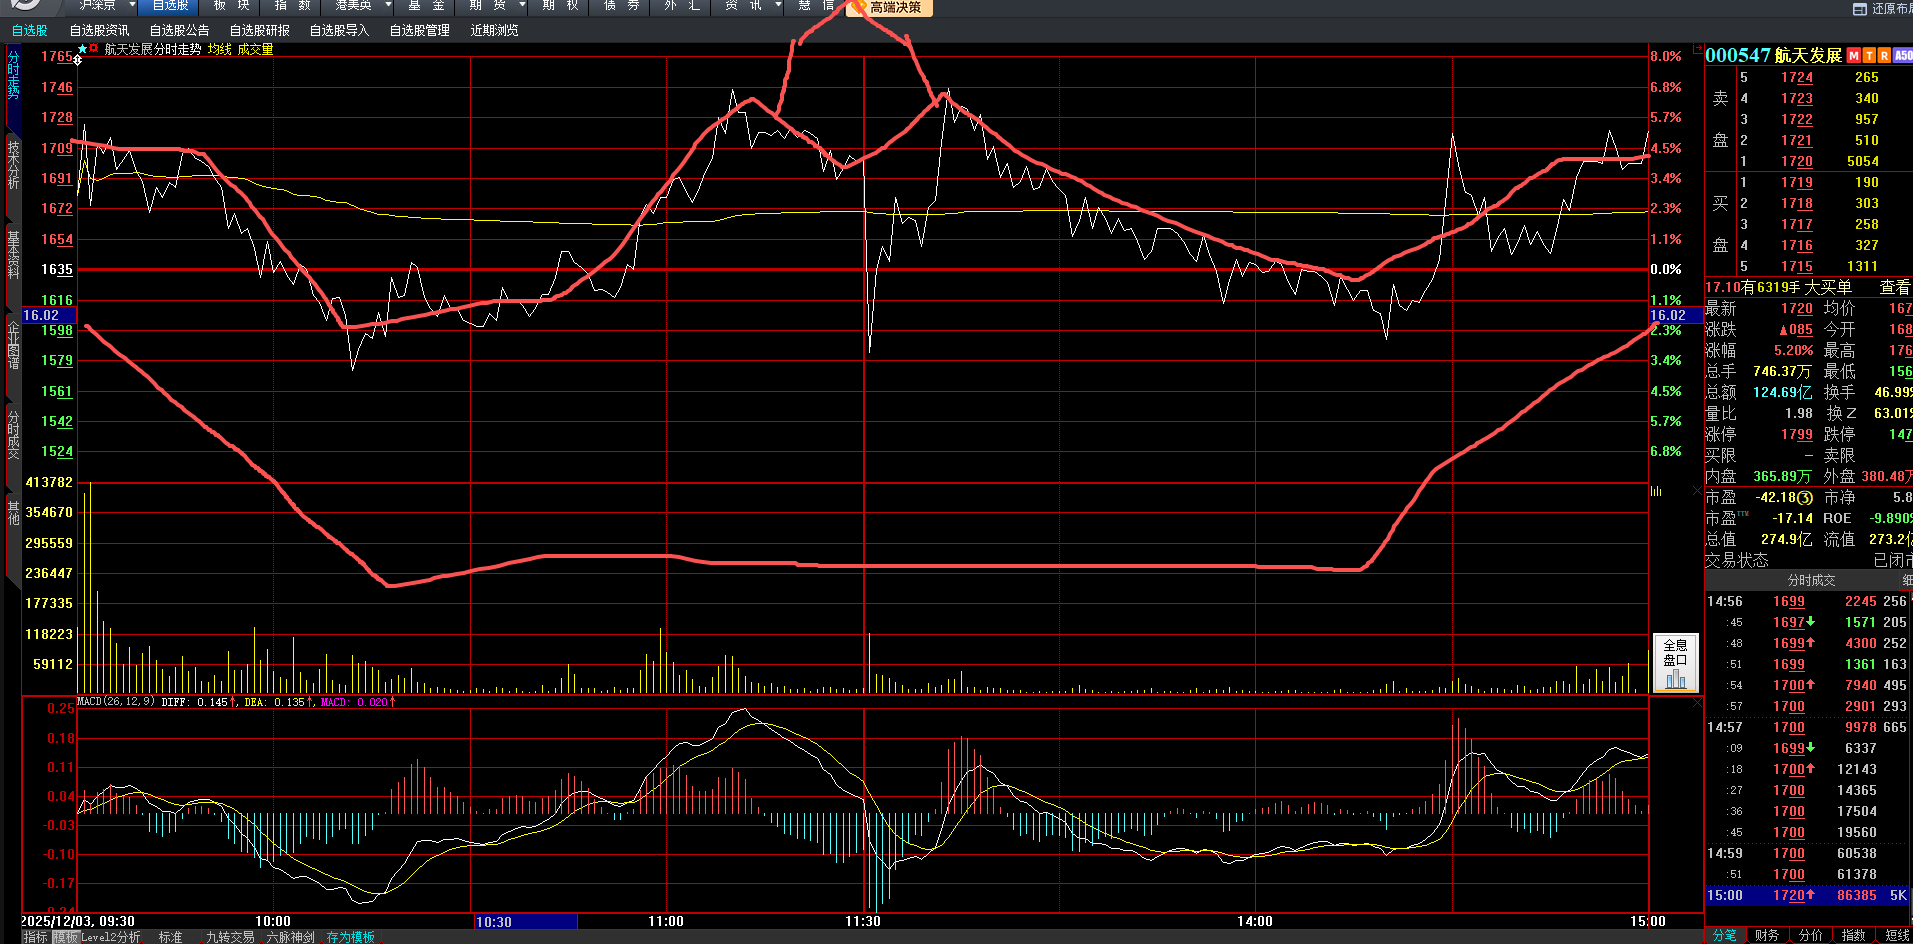The height and width of the screenshot is (944, 1913).
Task: Click the 还原布局 restore layout icon
Action: click(1860, 9)
